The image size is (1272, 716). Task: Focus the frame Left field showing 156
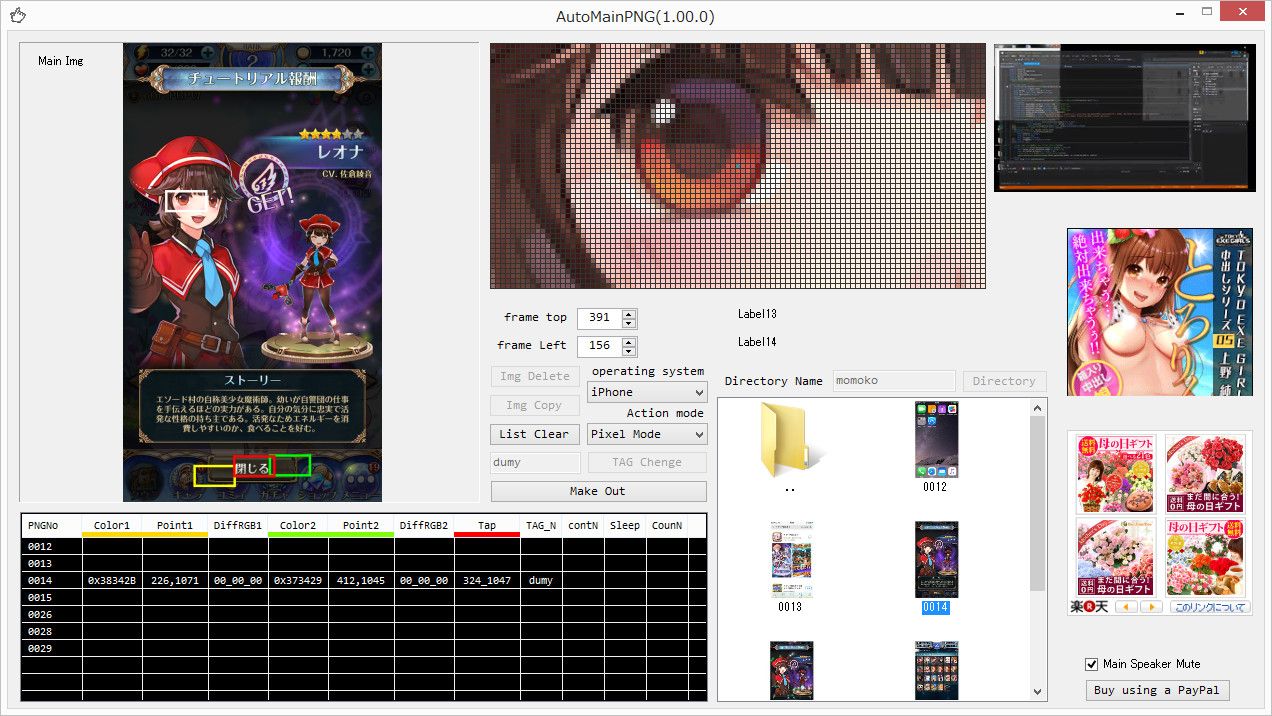(x=600, y=346)
